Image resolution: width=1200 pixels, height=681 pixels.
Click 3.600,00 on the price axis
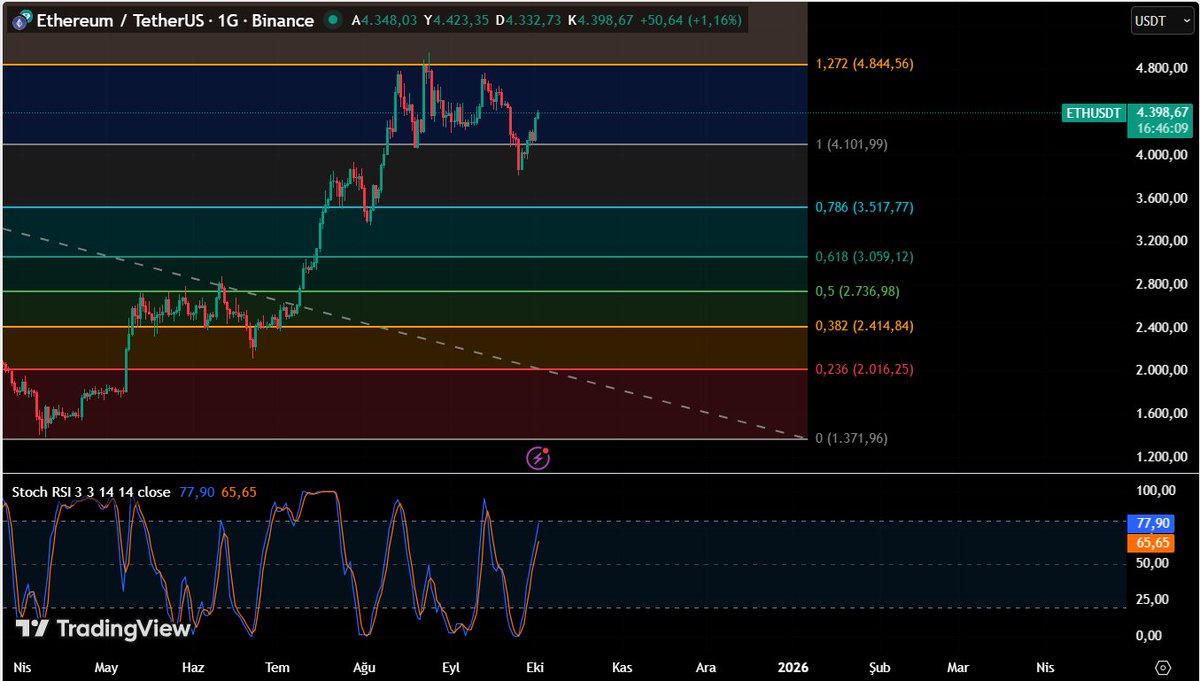[x=1160, y=198]
